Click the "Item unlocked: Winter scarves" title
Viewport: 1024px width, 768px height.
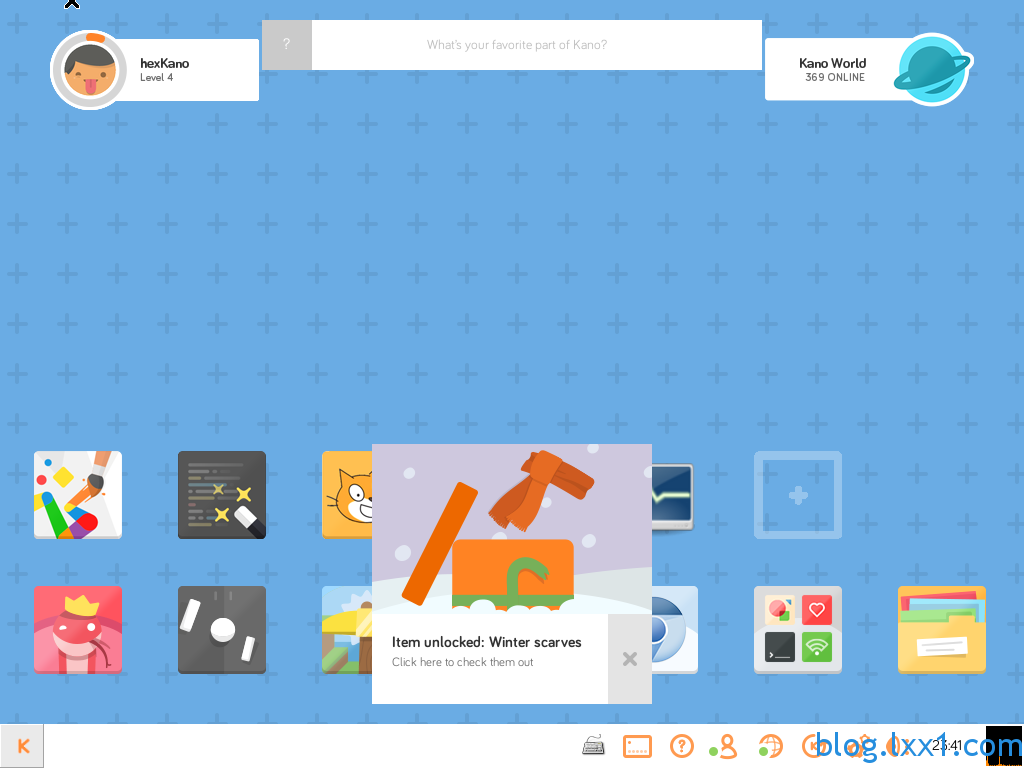point(487,642)
